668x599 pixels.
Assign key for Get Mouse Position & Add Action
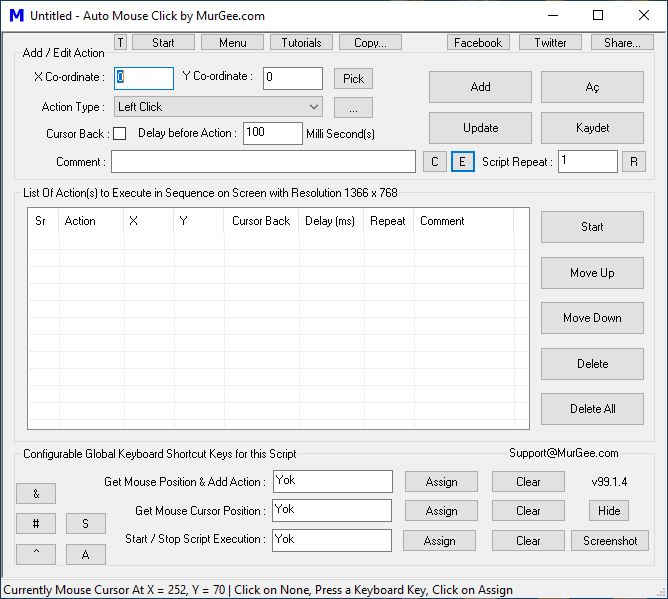tap(441, 482)
